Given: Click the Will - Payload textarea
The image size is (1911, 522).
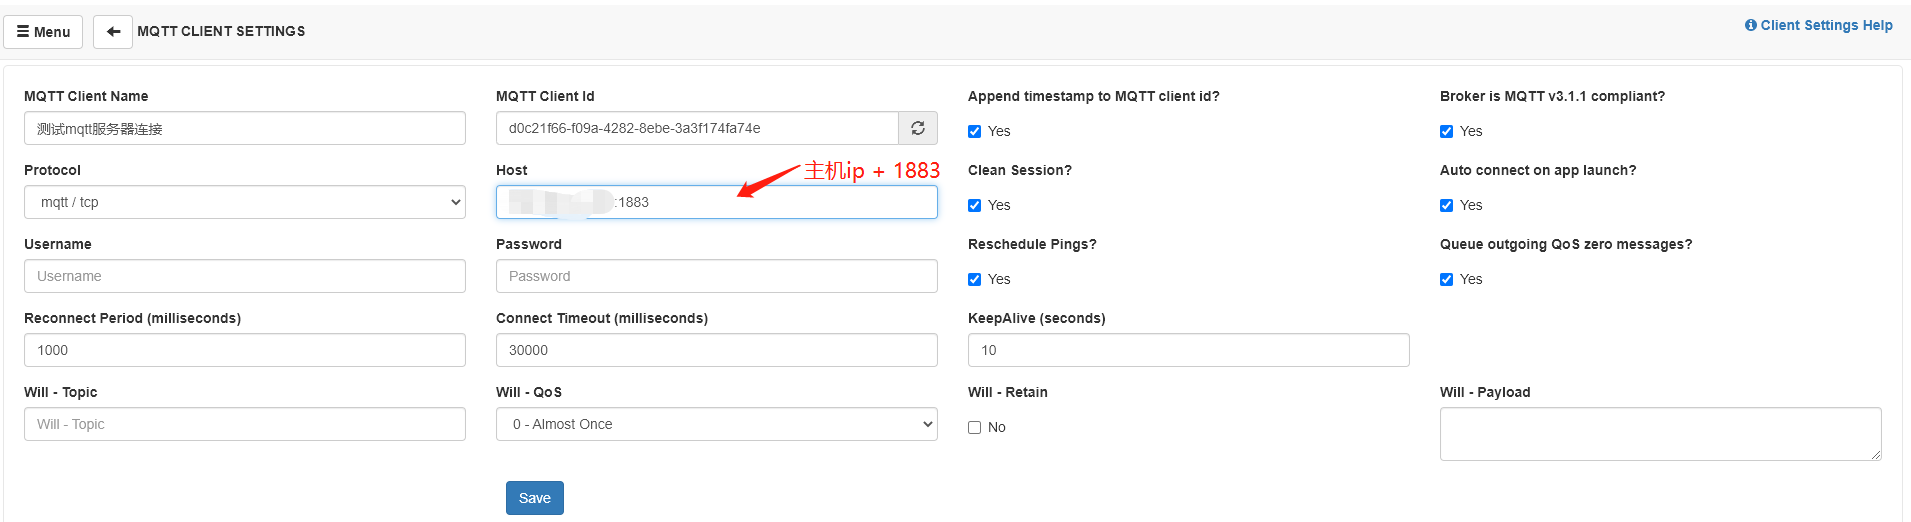Looking at the screenshot, I should tap(1660, 434).
